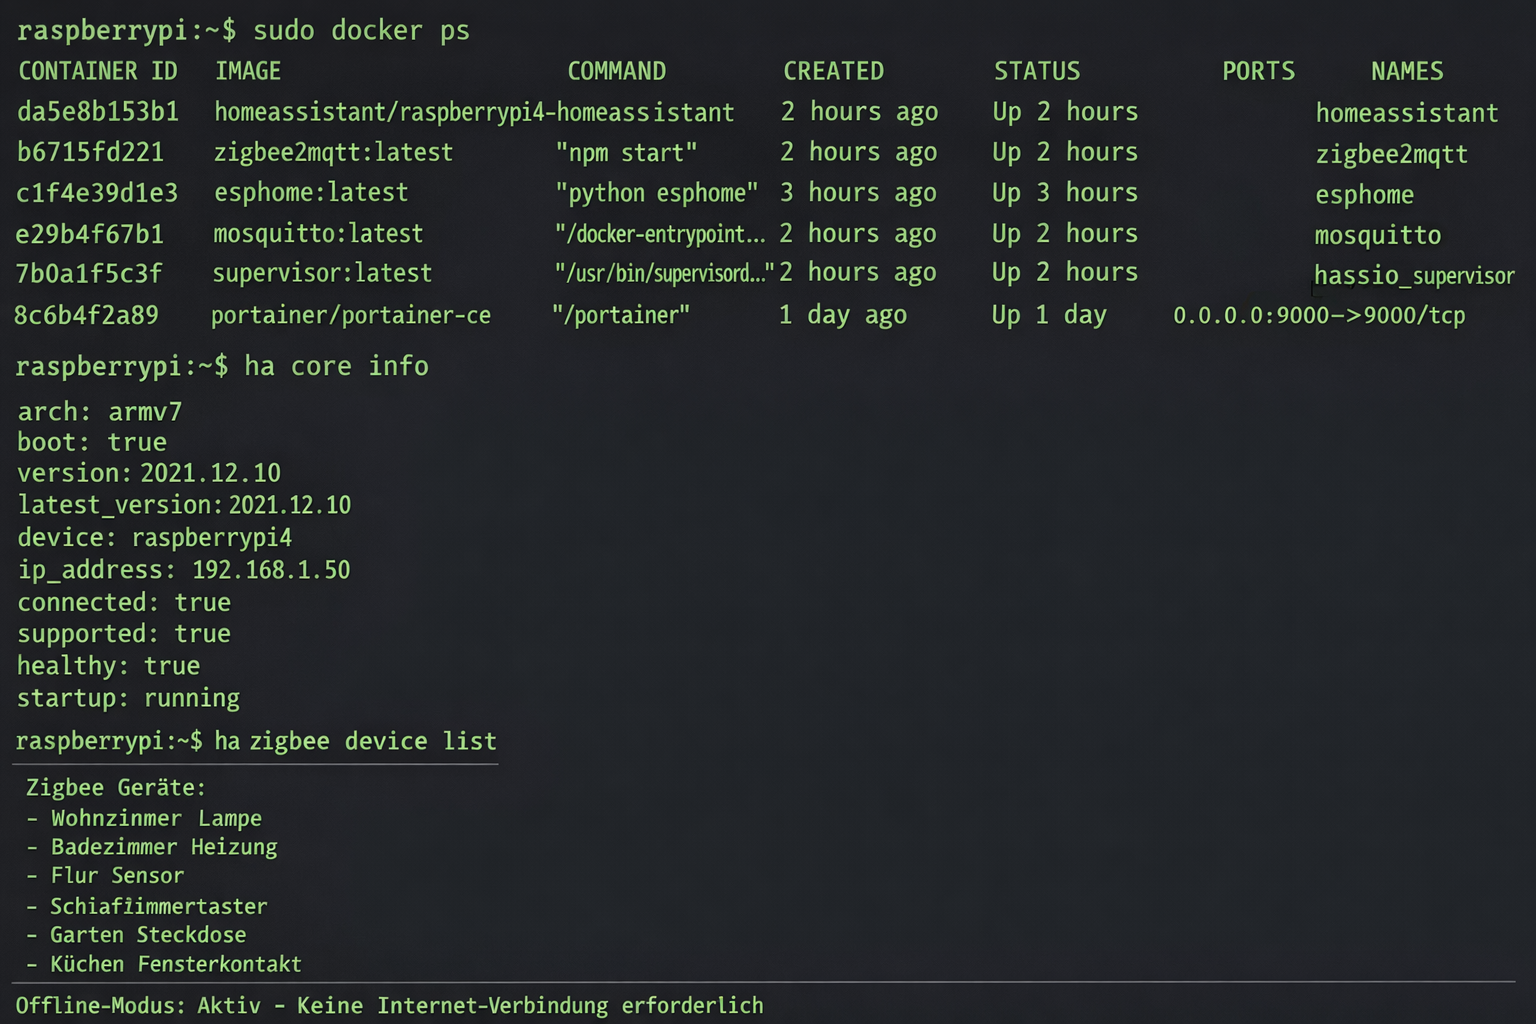The image size is (1536, 1024).
Task: Click 'Up 1 day' status value
Action: [x=1049, y=315]
